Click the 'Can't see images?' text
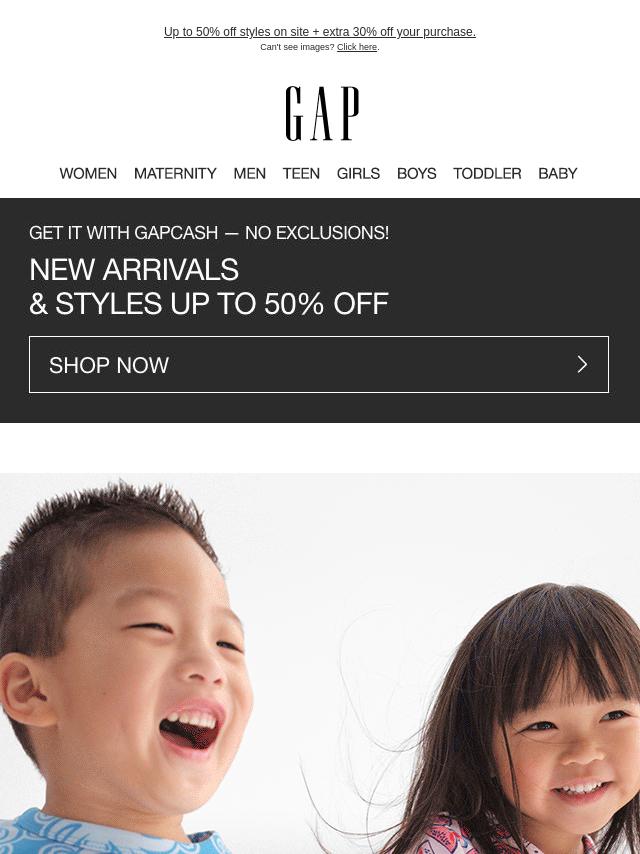Screen dimensions: 640x854 pyautogui.click(x=297, y=47)
